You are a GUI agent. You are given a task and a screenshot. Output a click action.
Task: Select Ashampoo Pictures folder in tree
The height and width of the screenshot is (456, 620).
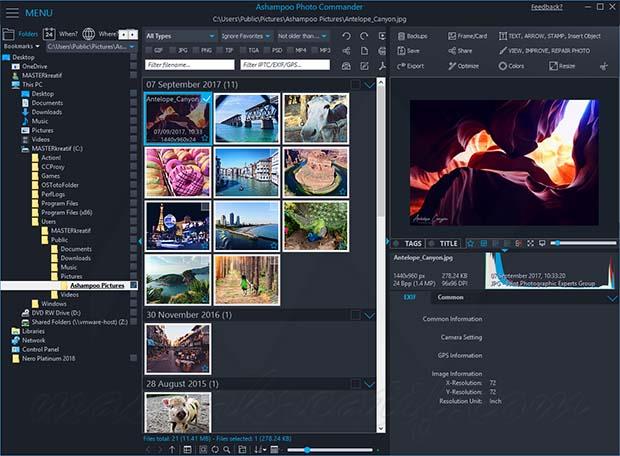pos(97,286)
